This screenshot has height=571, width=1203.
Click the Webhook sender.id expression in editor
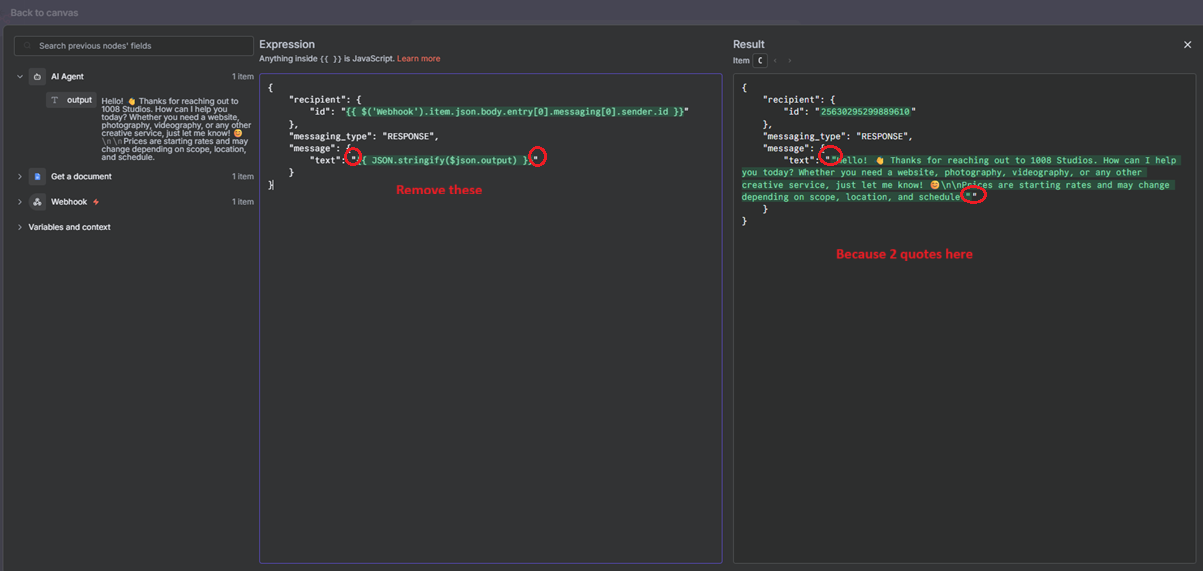click(x=515, y=112)
